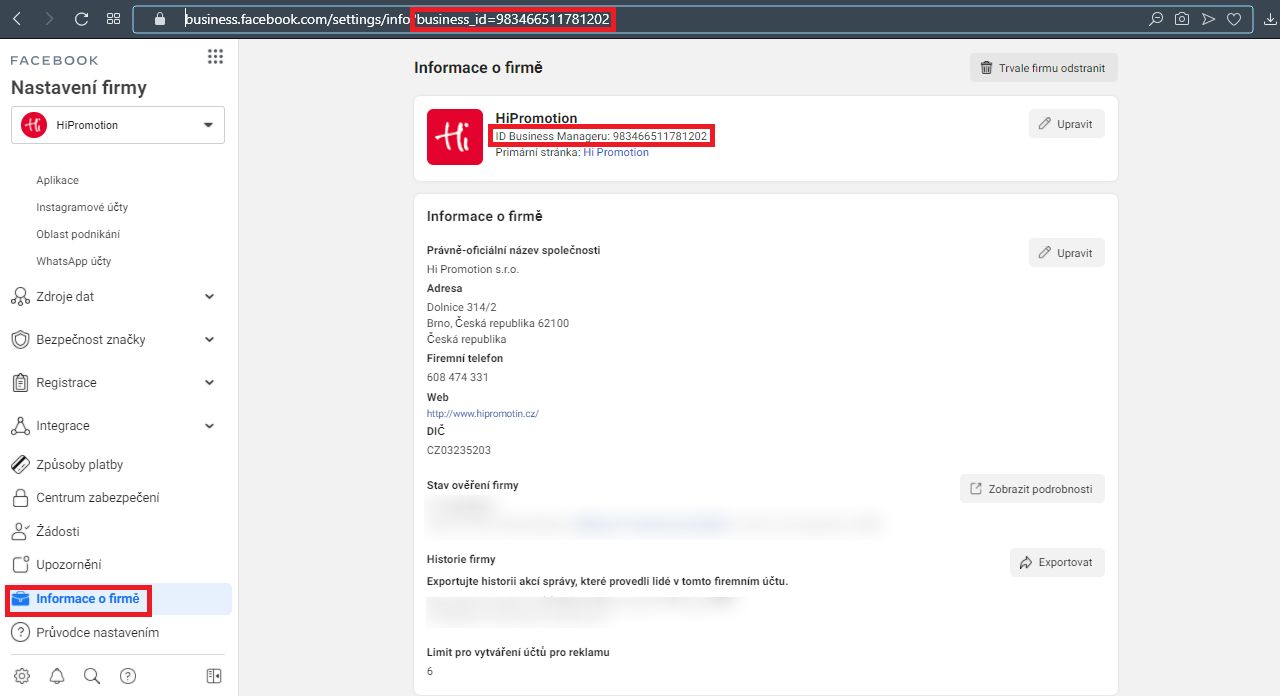The width and height of the screenshot is (1280, 696).
Task: Open browser downloads icon
Action: pos(1270,19)
